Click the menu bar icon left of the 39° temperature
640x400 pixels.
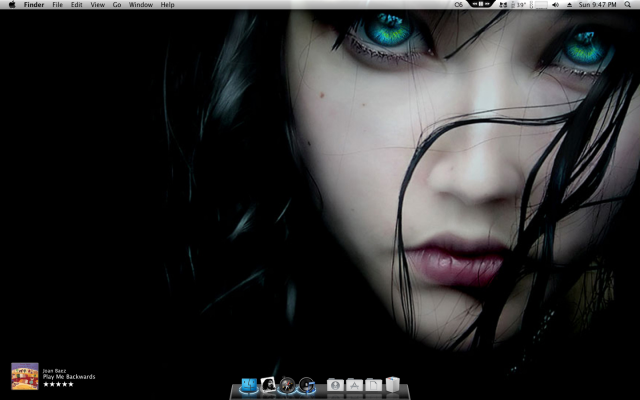(504, 5)
